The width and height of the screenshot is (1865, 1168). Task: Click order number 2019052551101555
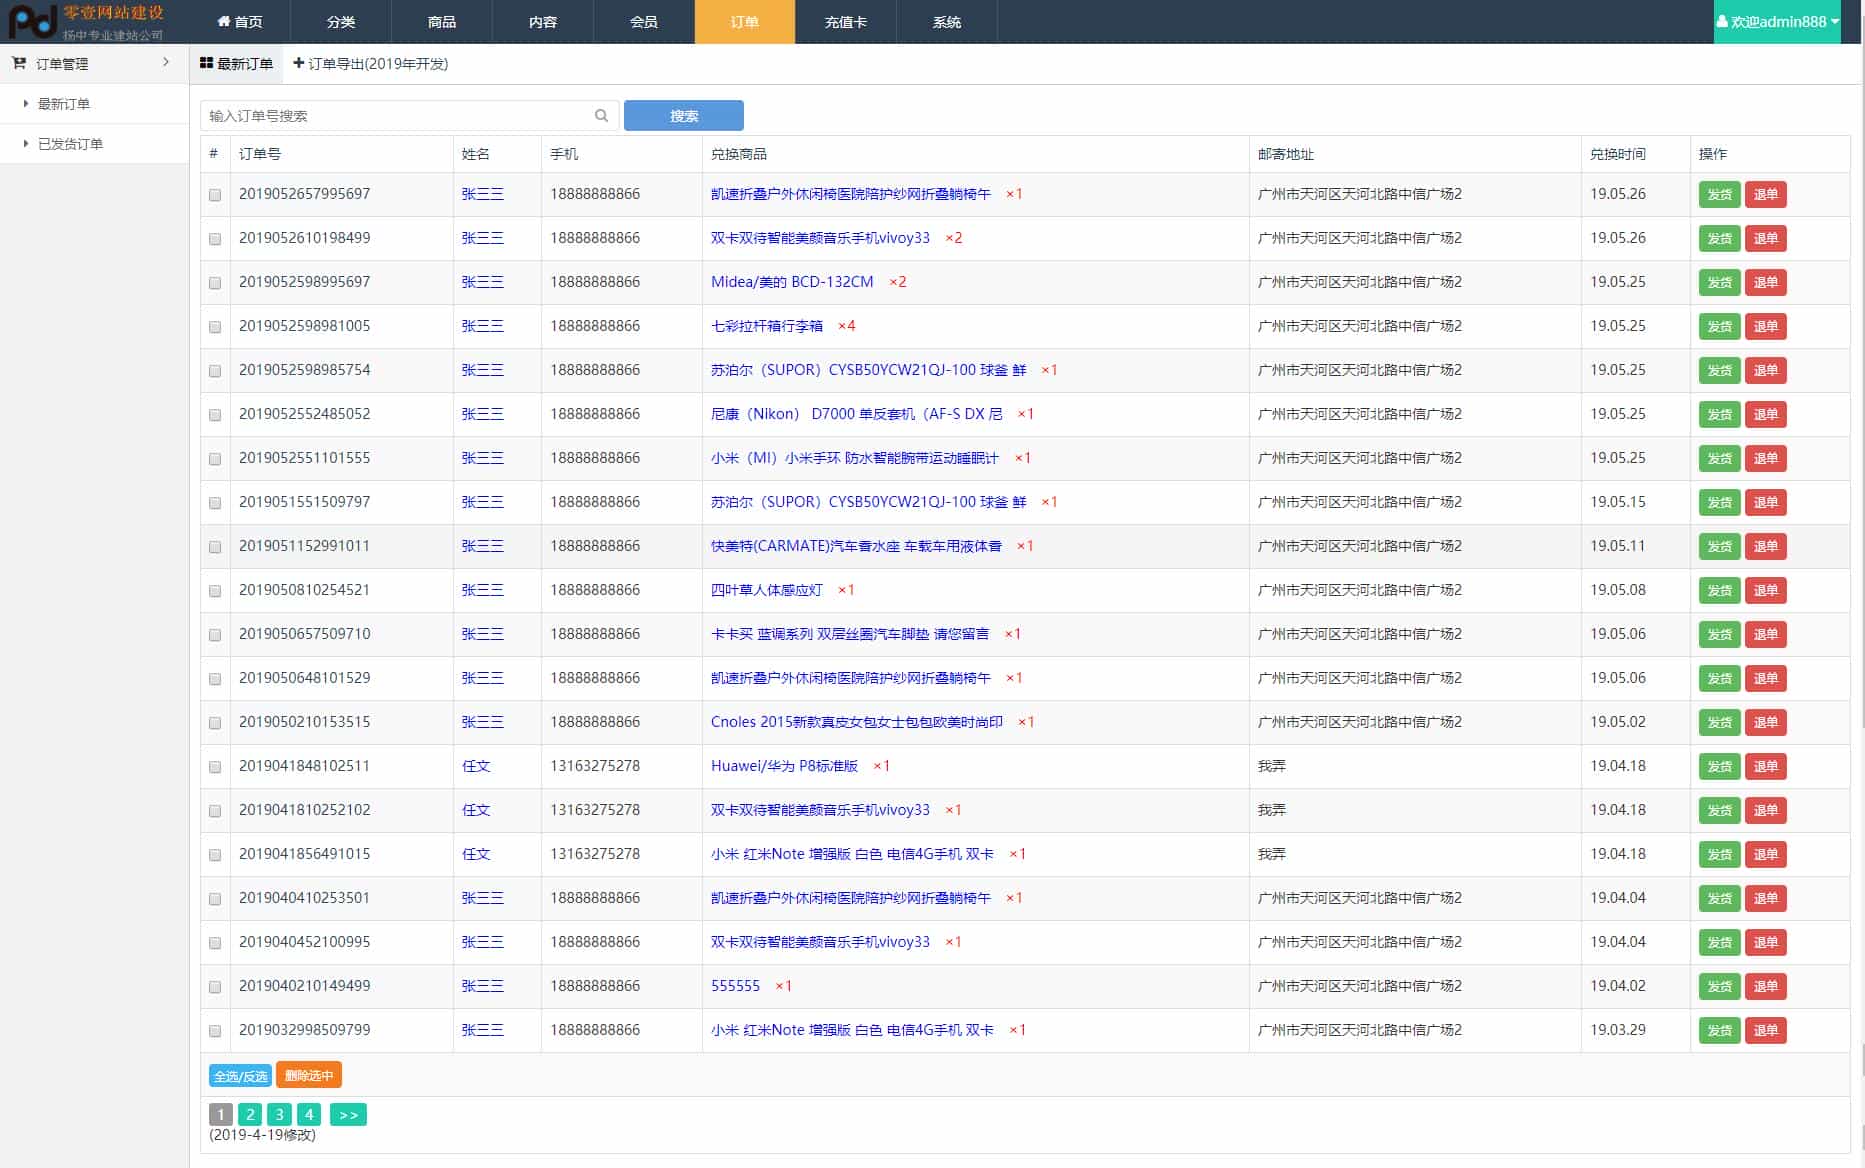[304, 458]
